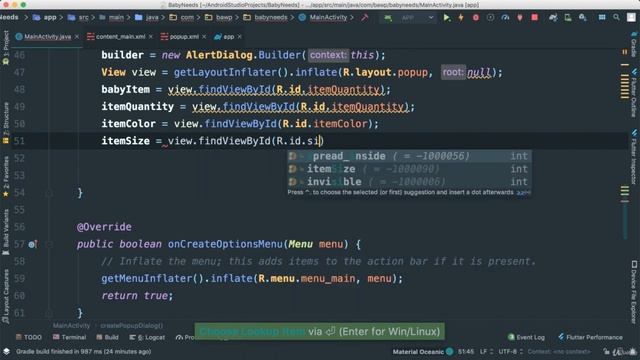Click the Make Project hammer icon
The width and height of the screenshot is (640, 360).
click(364, 18)
